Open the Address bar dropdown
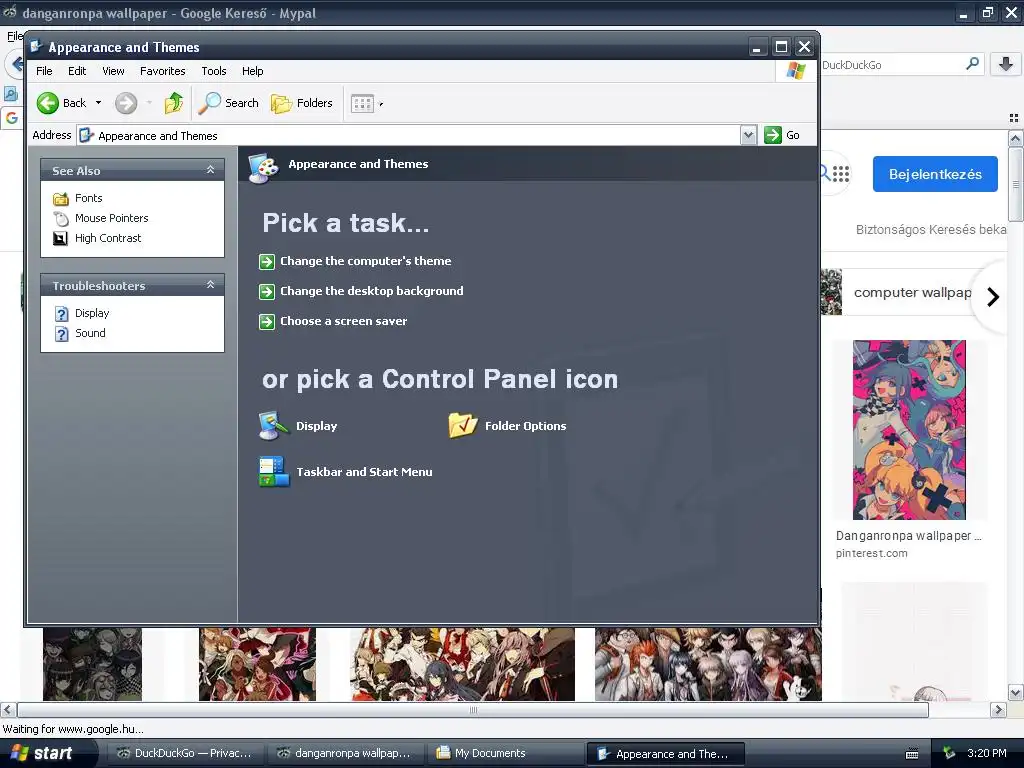Image resolution: width=1024 pixels, height=768 pixels. coord(748,135)
